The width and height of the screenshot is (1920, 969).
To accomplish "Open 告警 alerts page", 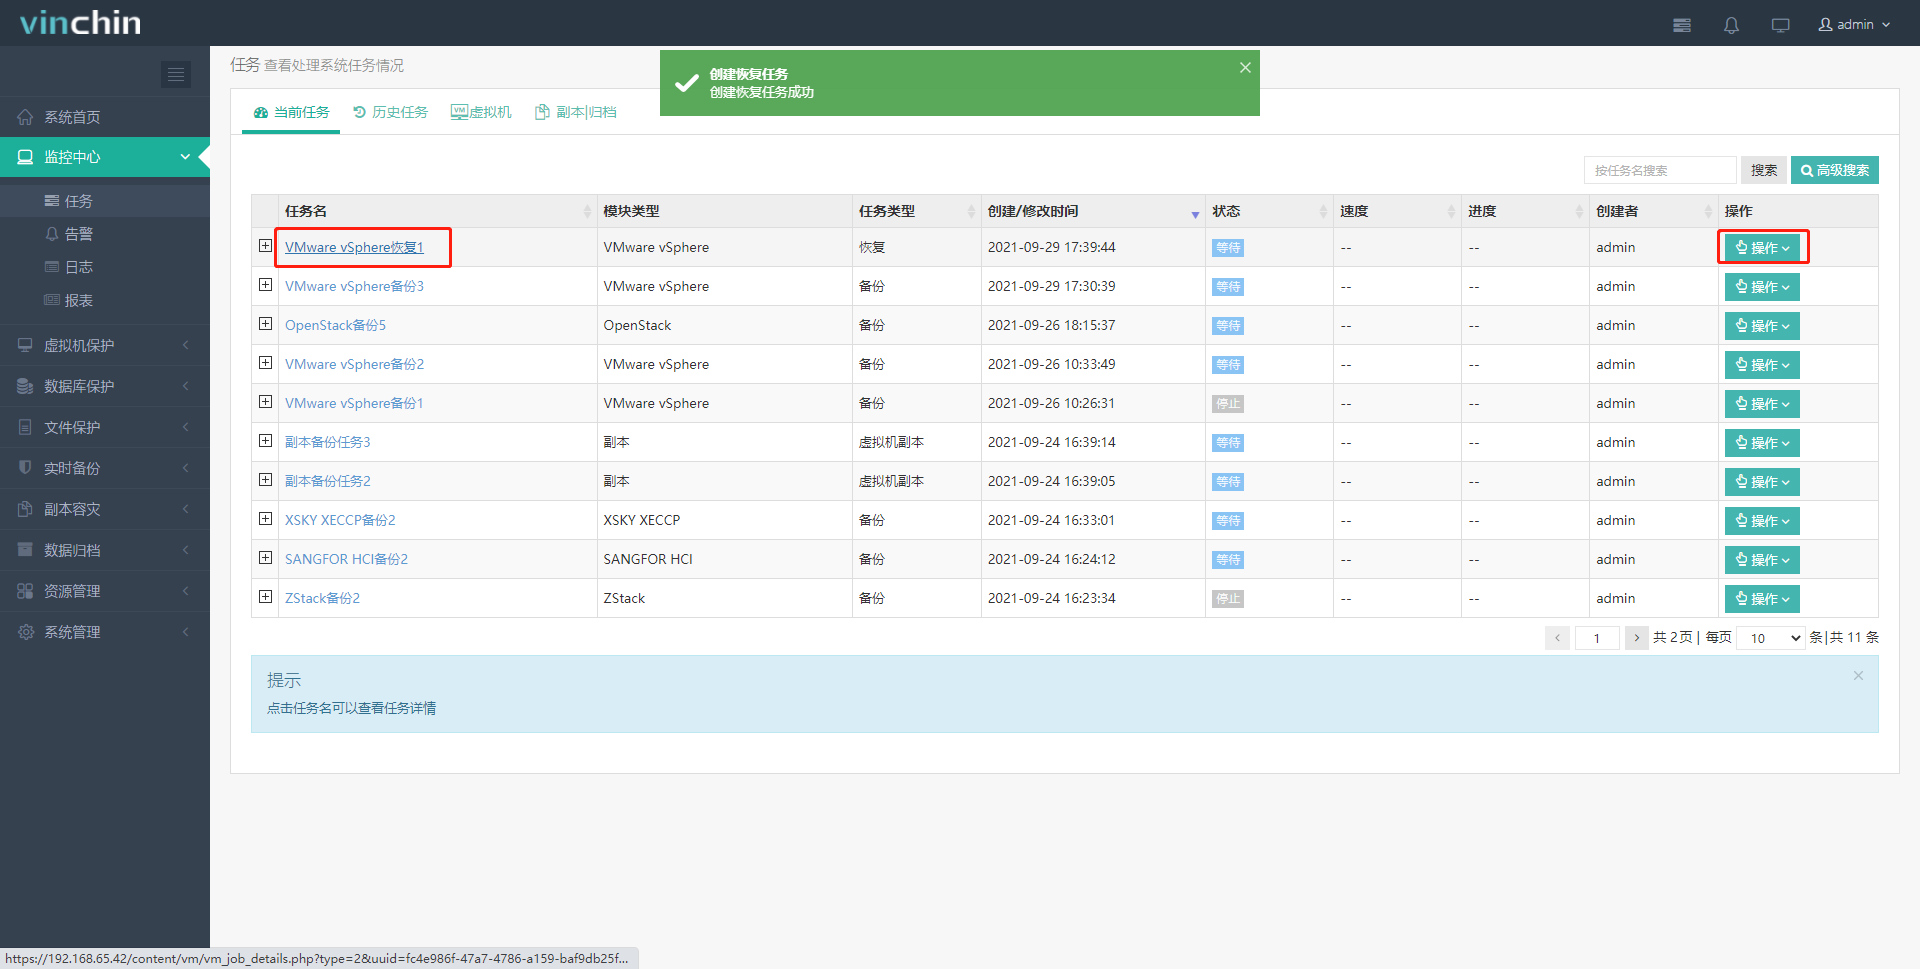I will point(105,234).
